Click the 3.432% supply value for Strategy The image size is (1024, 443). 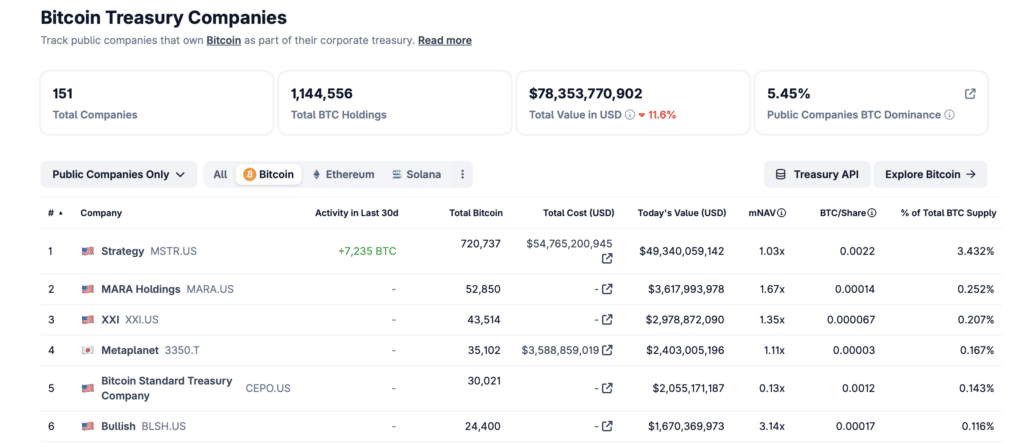978,251
